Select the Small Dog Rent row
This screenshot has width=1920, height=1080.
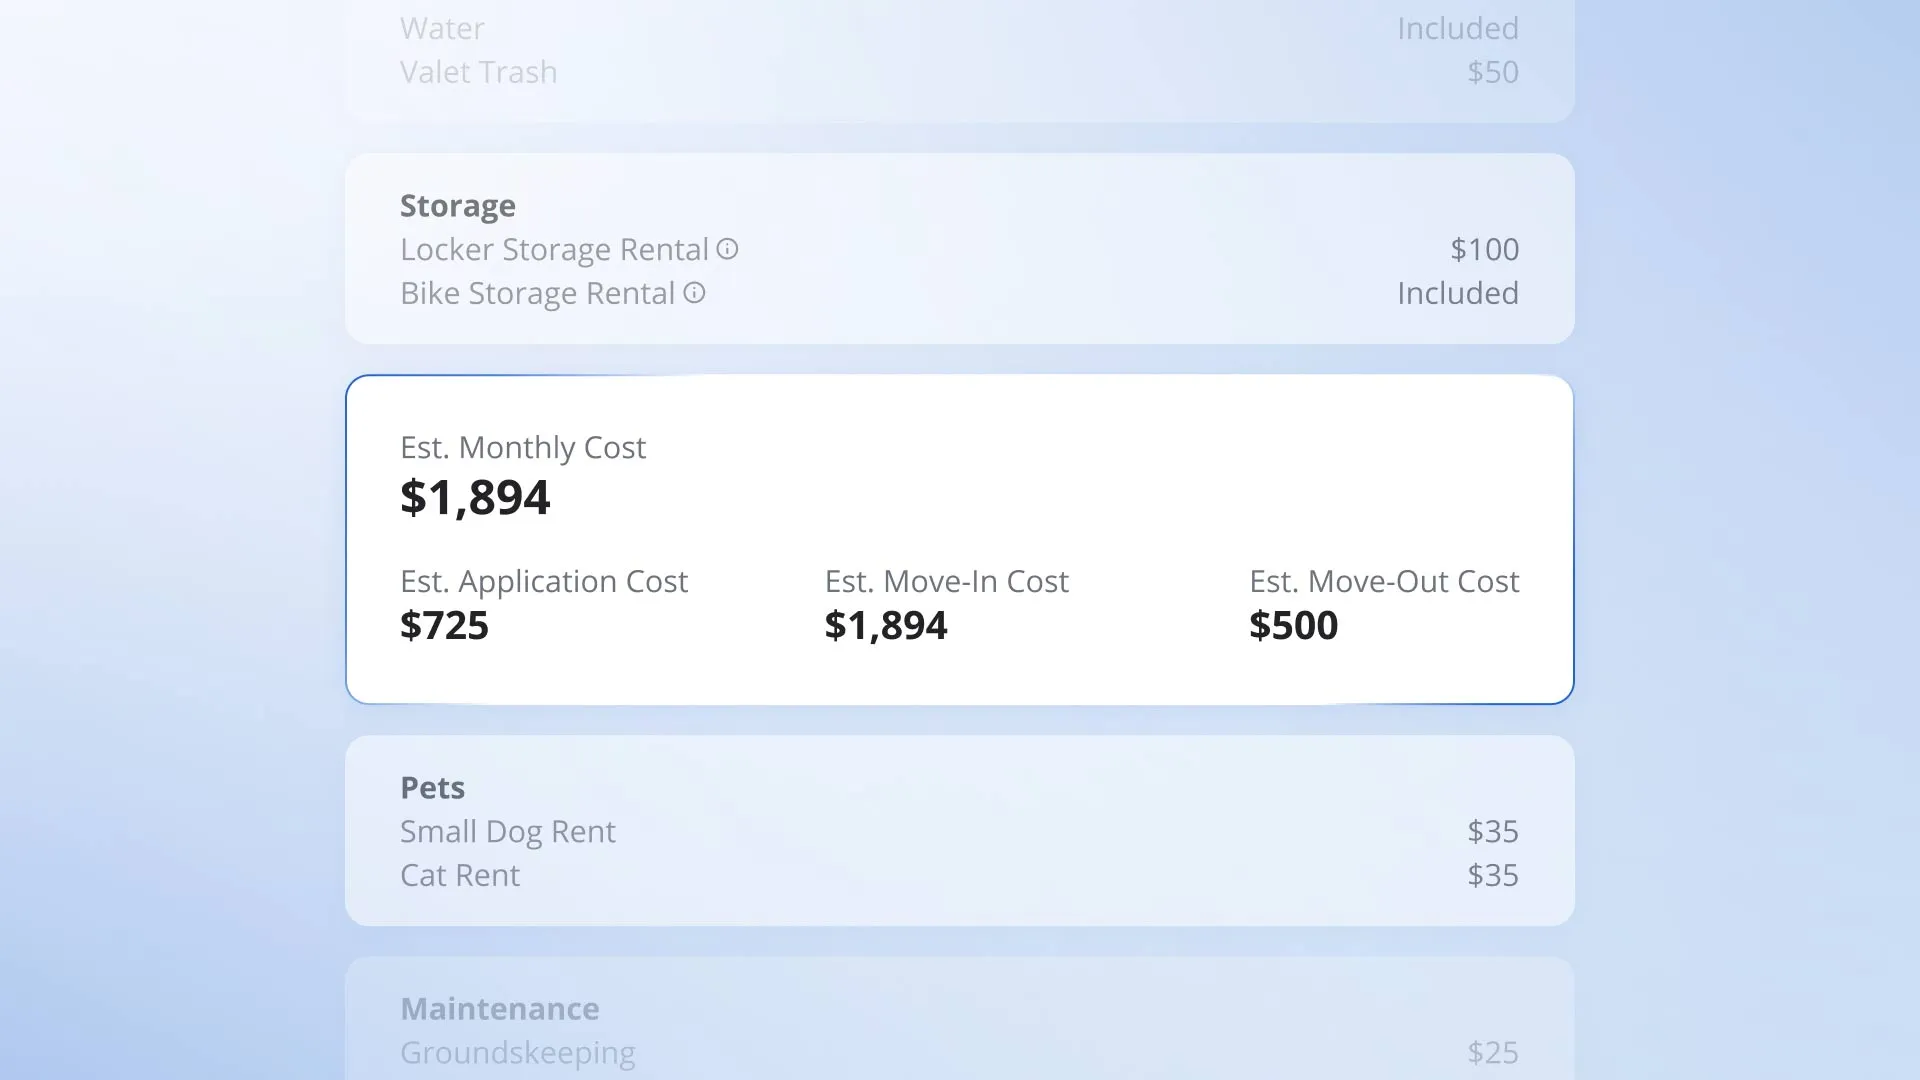tap(507, 832)
